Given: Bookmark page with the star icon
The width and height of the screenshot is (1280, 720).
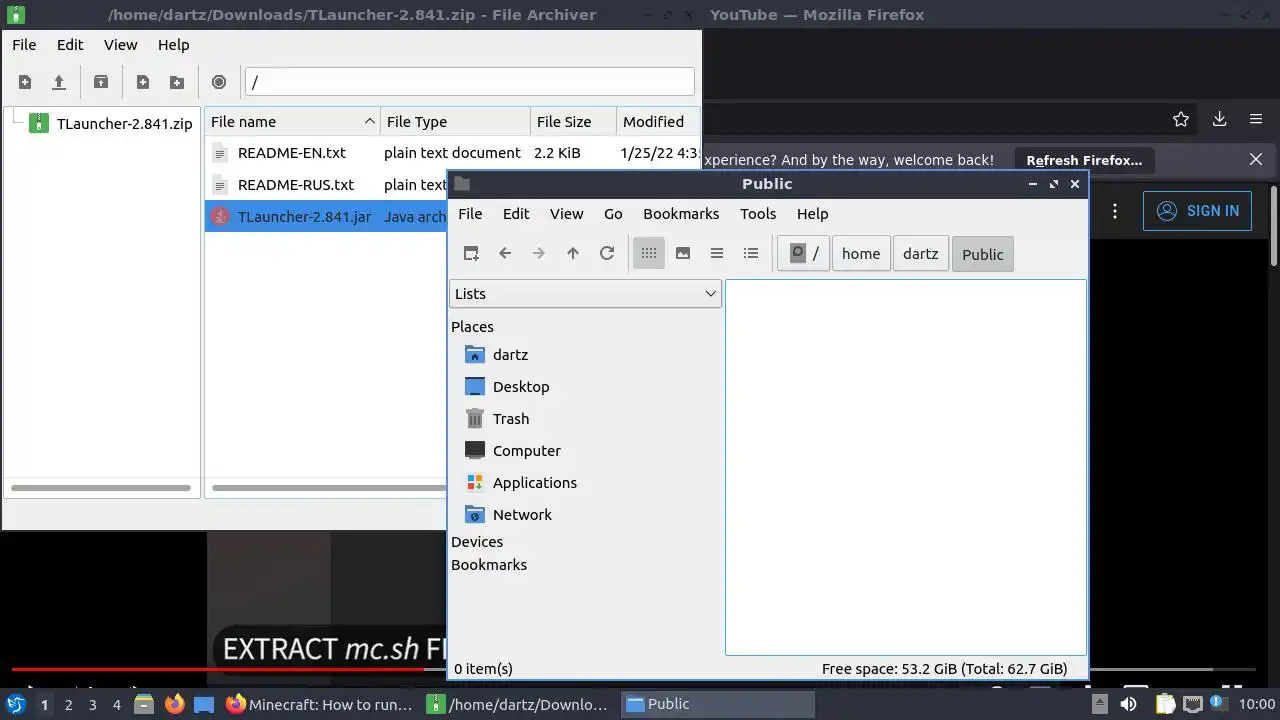Looking at the screenshot, I should (1181, 119).
